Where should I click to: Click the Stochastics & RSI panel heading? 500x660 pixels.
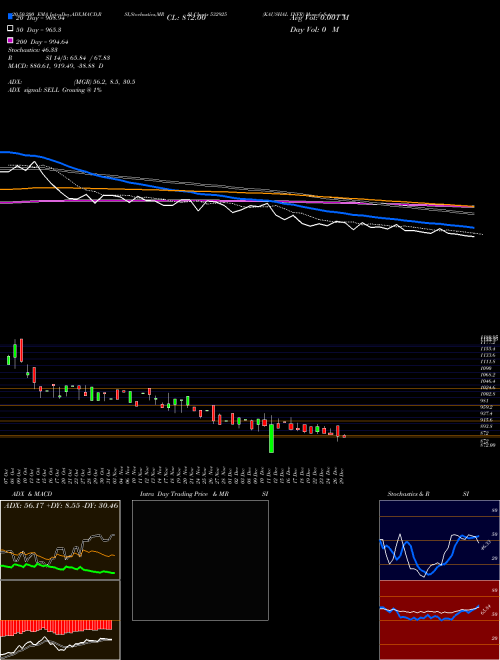[x=428, y=494]
